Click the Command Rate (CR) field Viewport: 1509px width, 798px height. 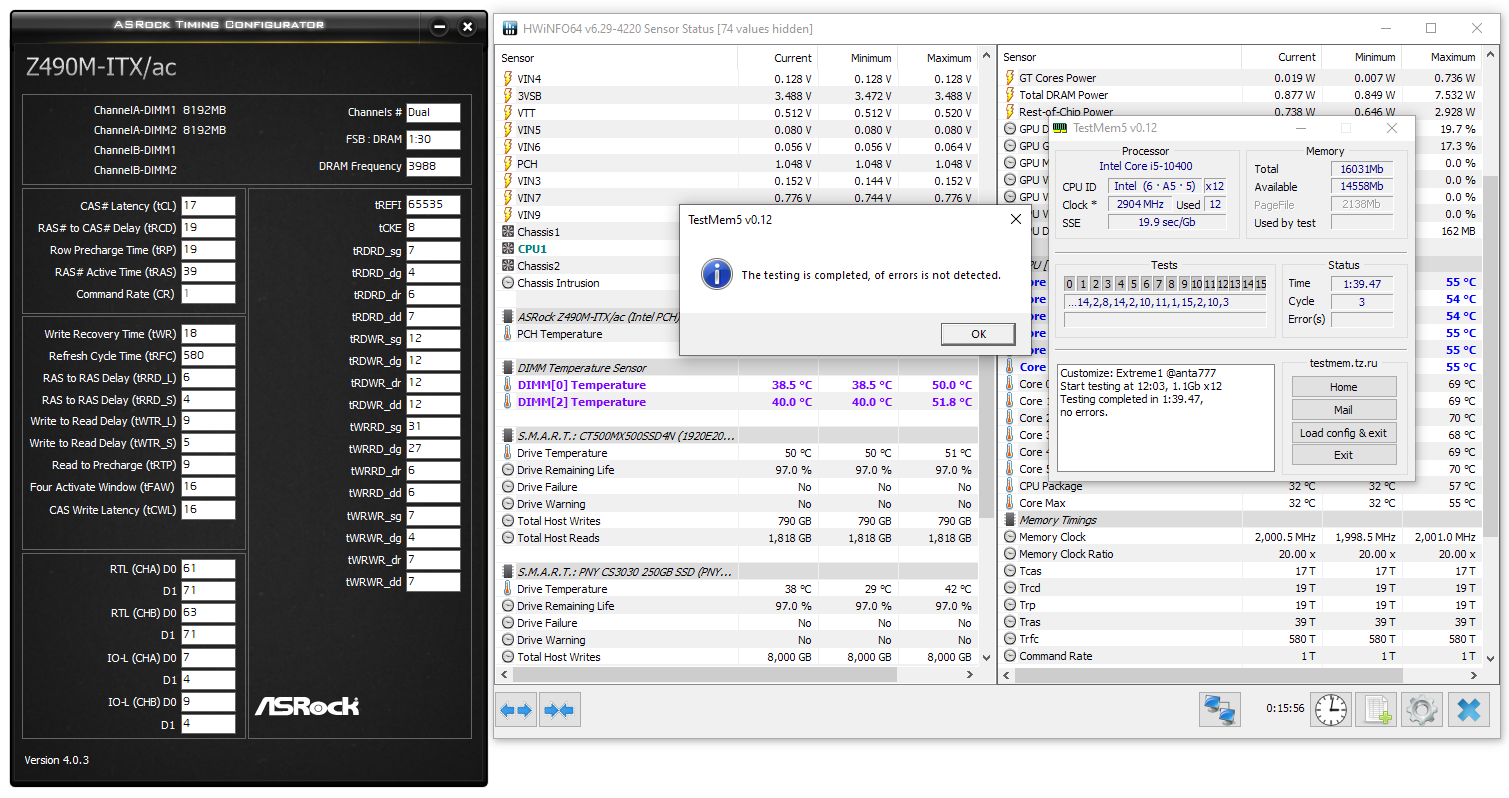click(208, 294)
